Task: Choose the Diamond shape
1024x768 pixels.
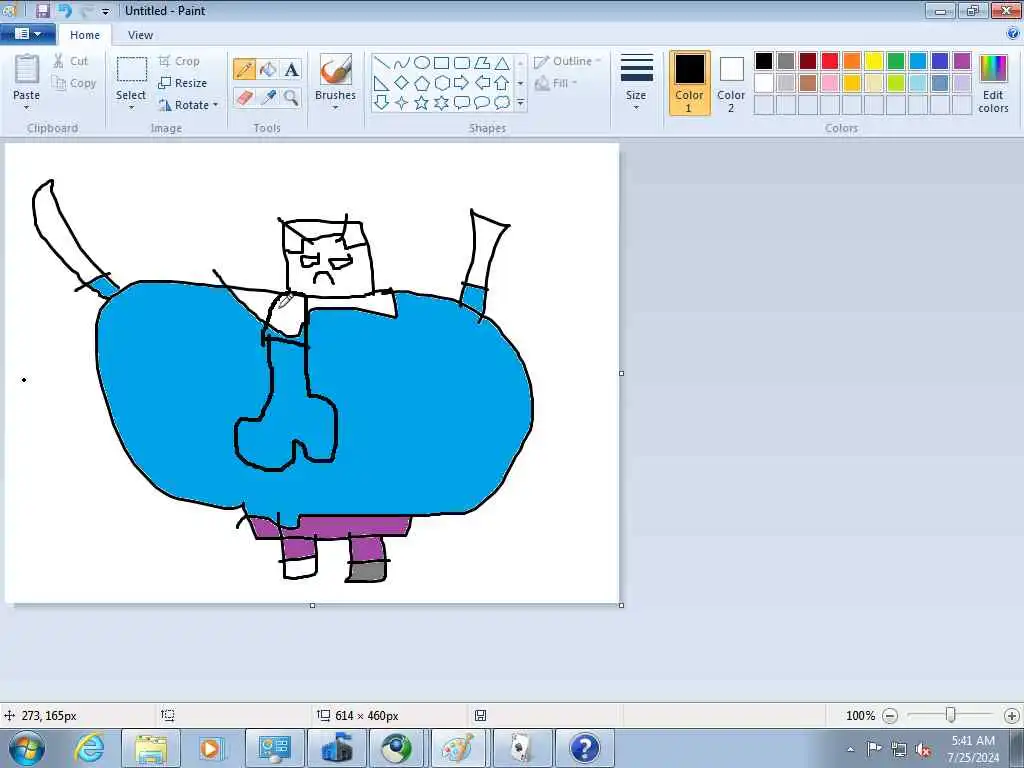Action: click(402, 83)
